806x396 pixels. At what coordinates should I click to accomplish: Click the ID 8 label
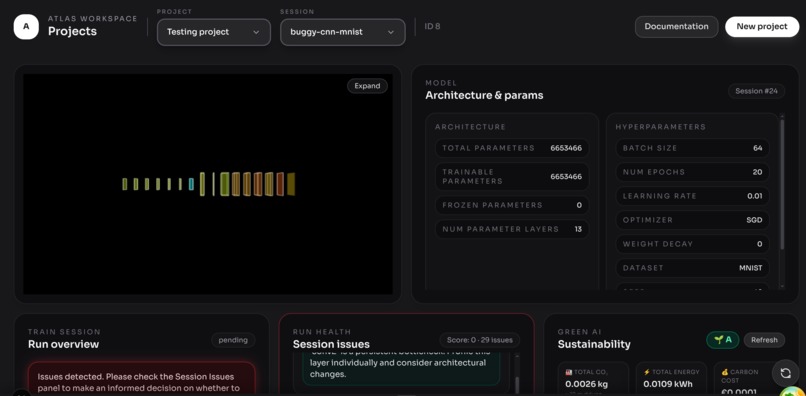pos(432,27)
